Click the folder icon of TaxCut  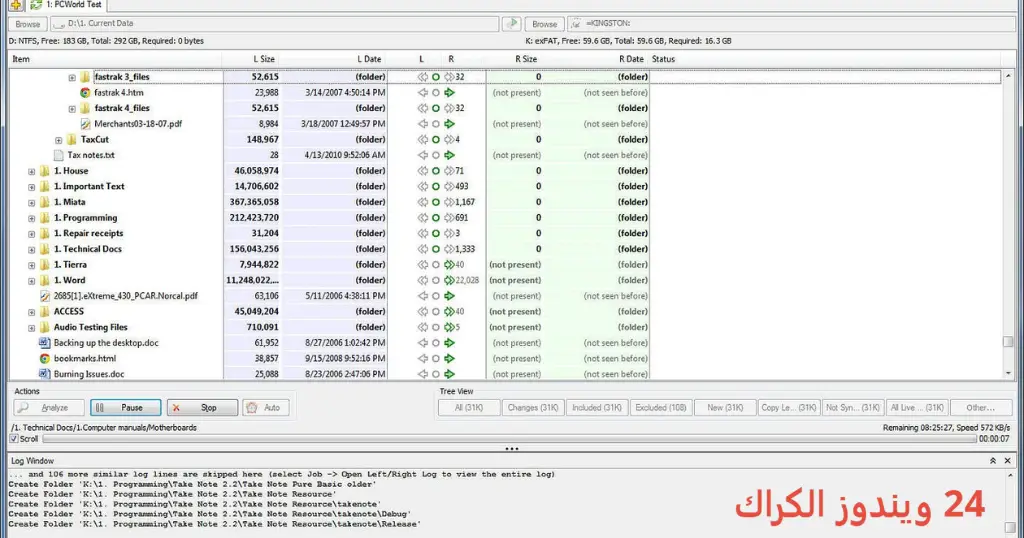(71, 140)
